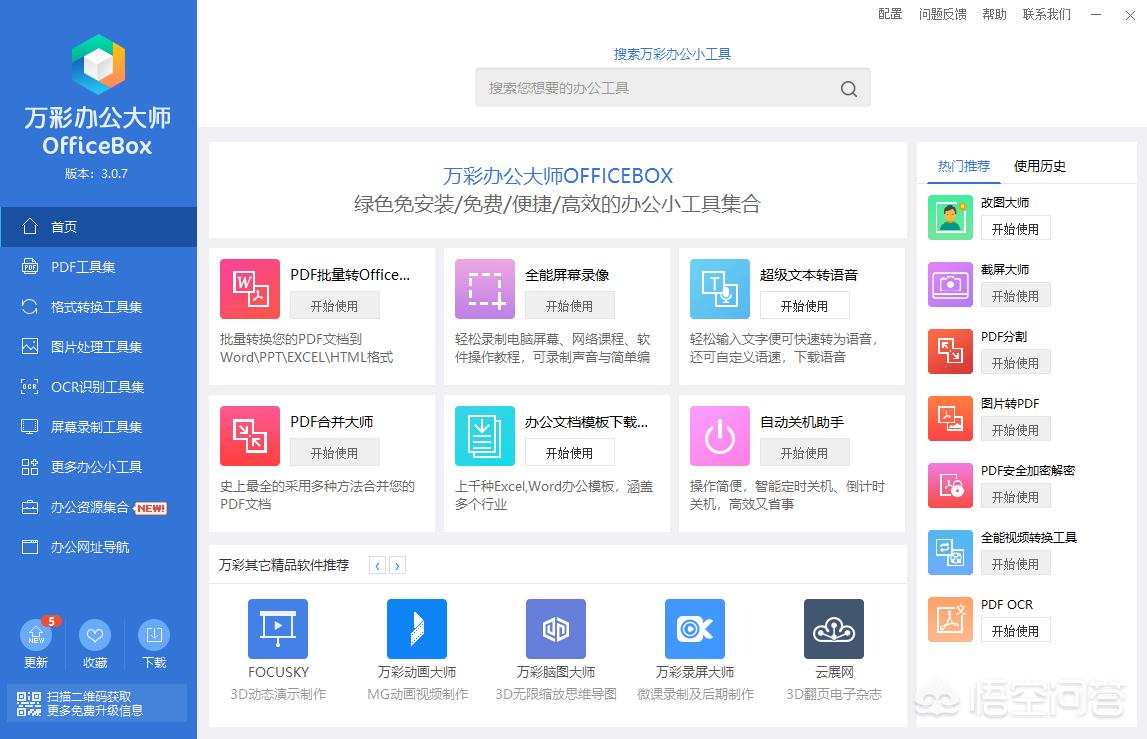Open PDF工具集 in the sidebar
Viewport: 1147px width, 739px height.
(83, 267)
